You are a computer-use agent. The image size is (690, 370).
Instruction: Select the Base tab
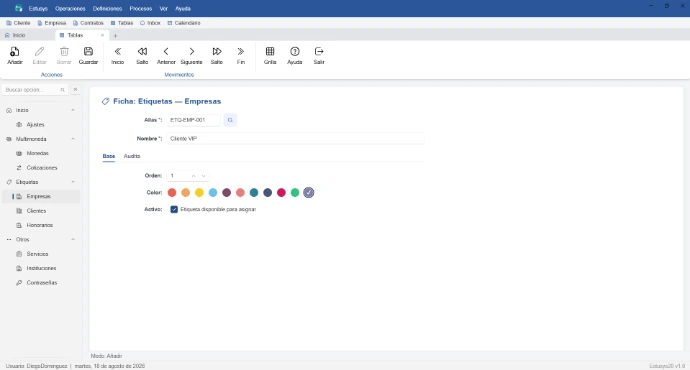click(109, 156)
